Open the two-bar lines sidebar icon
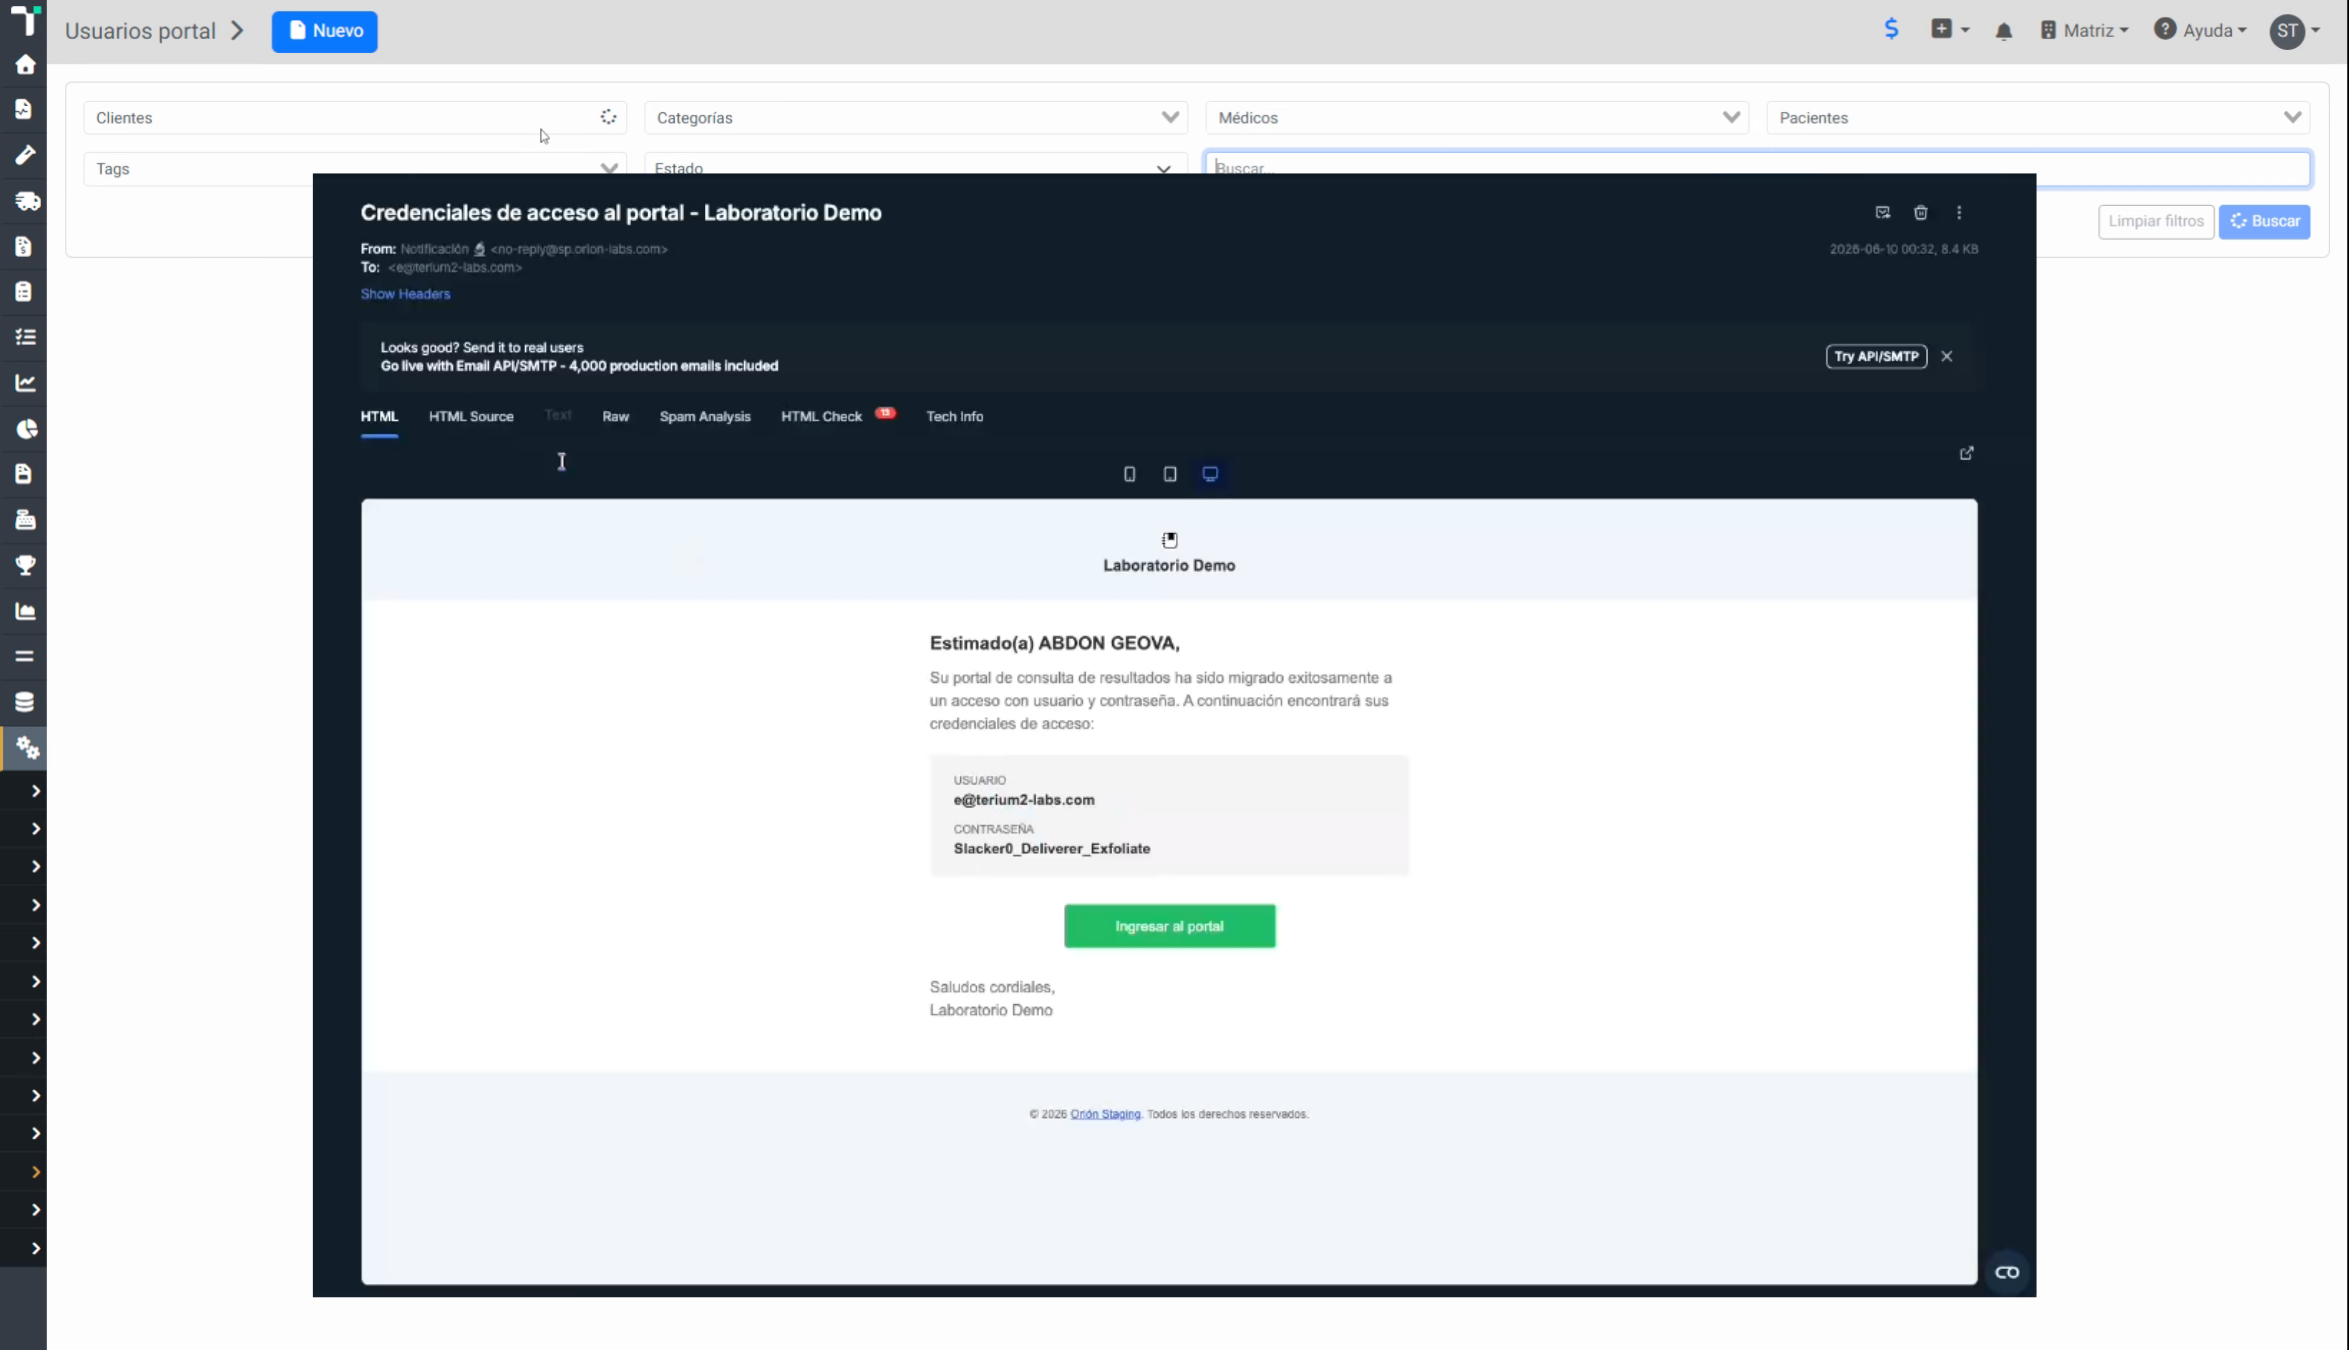2349x1350 pixels. click(24, 656)
